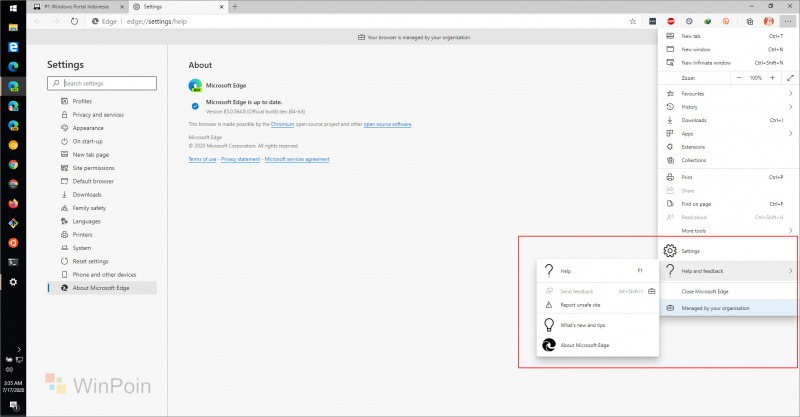The image size is (800, 417).
Task: Open File Explorer from the taskbar
Action: (x=13, y=28)
